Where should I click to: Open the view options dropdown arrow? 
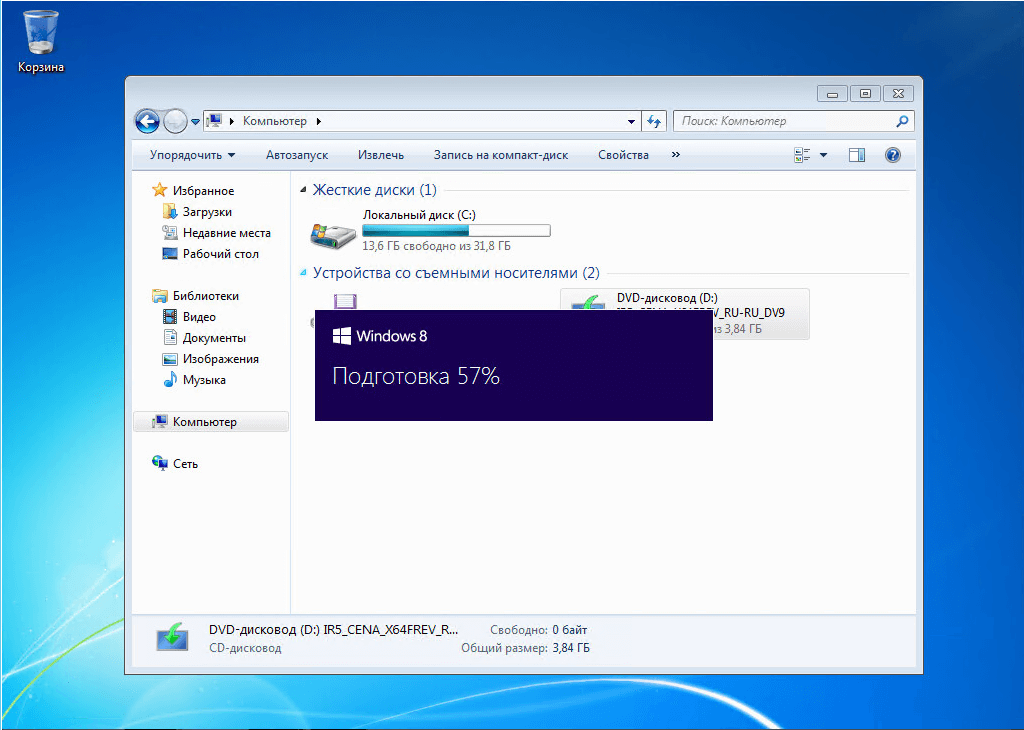(824, 155)
